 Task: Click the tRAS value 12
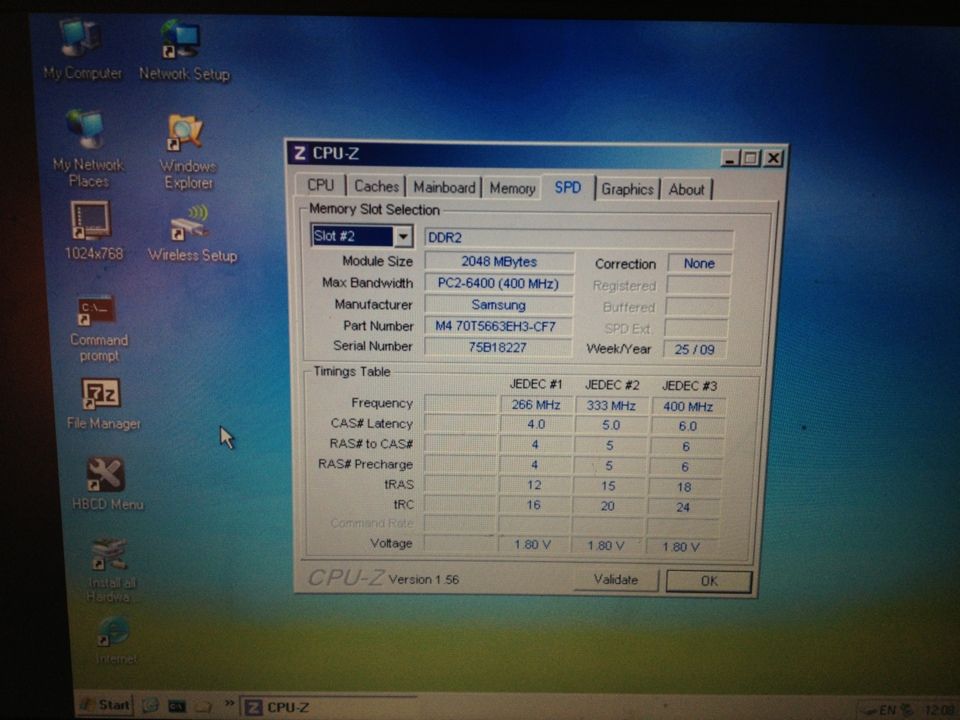point(534,485)
